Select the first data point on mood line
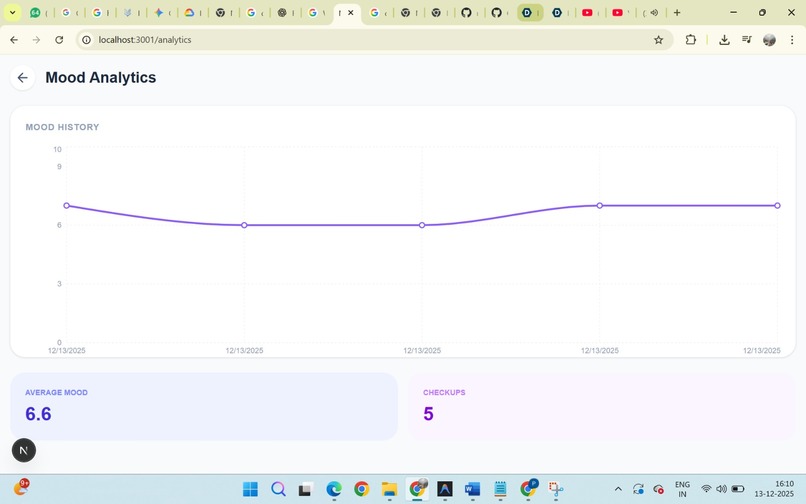 [x=66, y=205]
